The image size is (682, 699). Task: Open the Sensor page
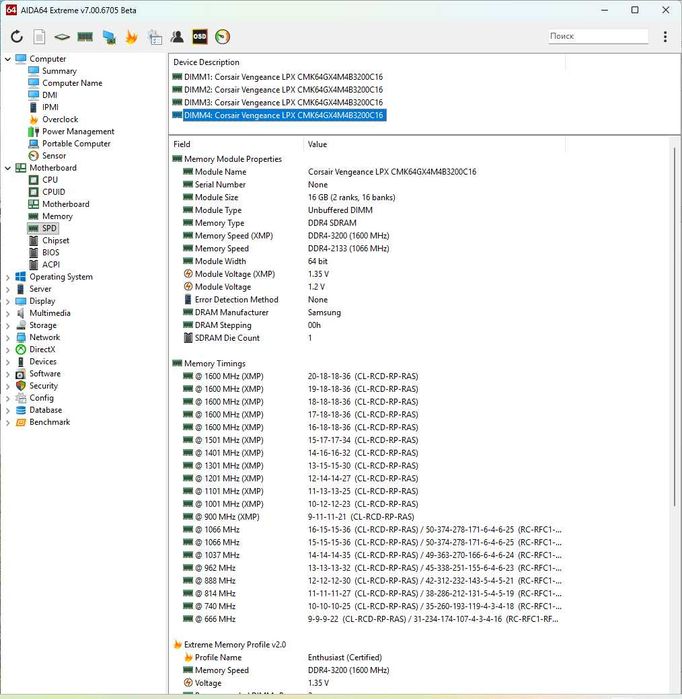pyautogui.click(x=54, y=156)
